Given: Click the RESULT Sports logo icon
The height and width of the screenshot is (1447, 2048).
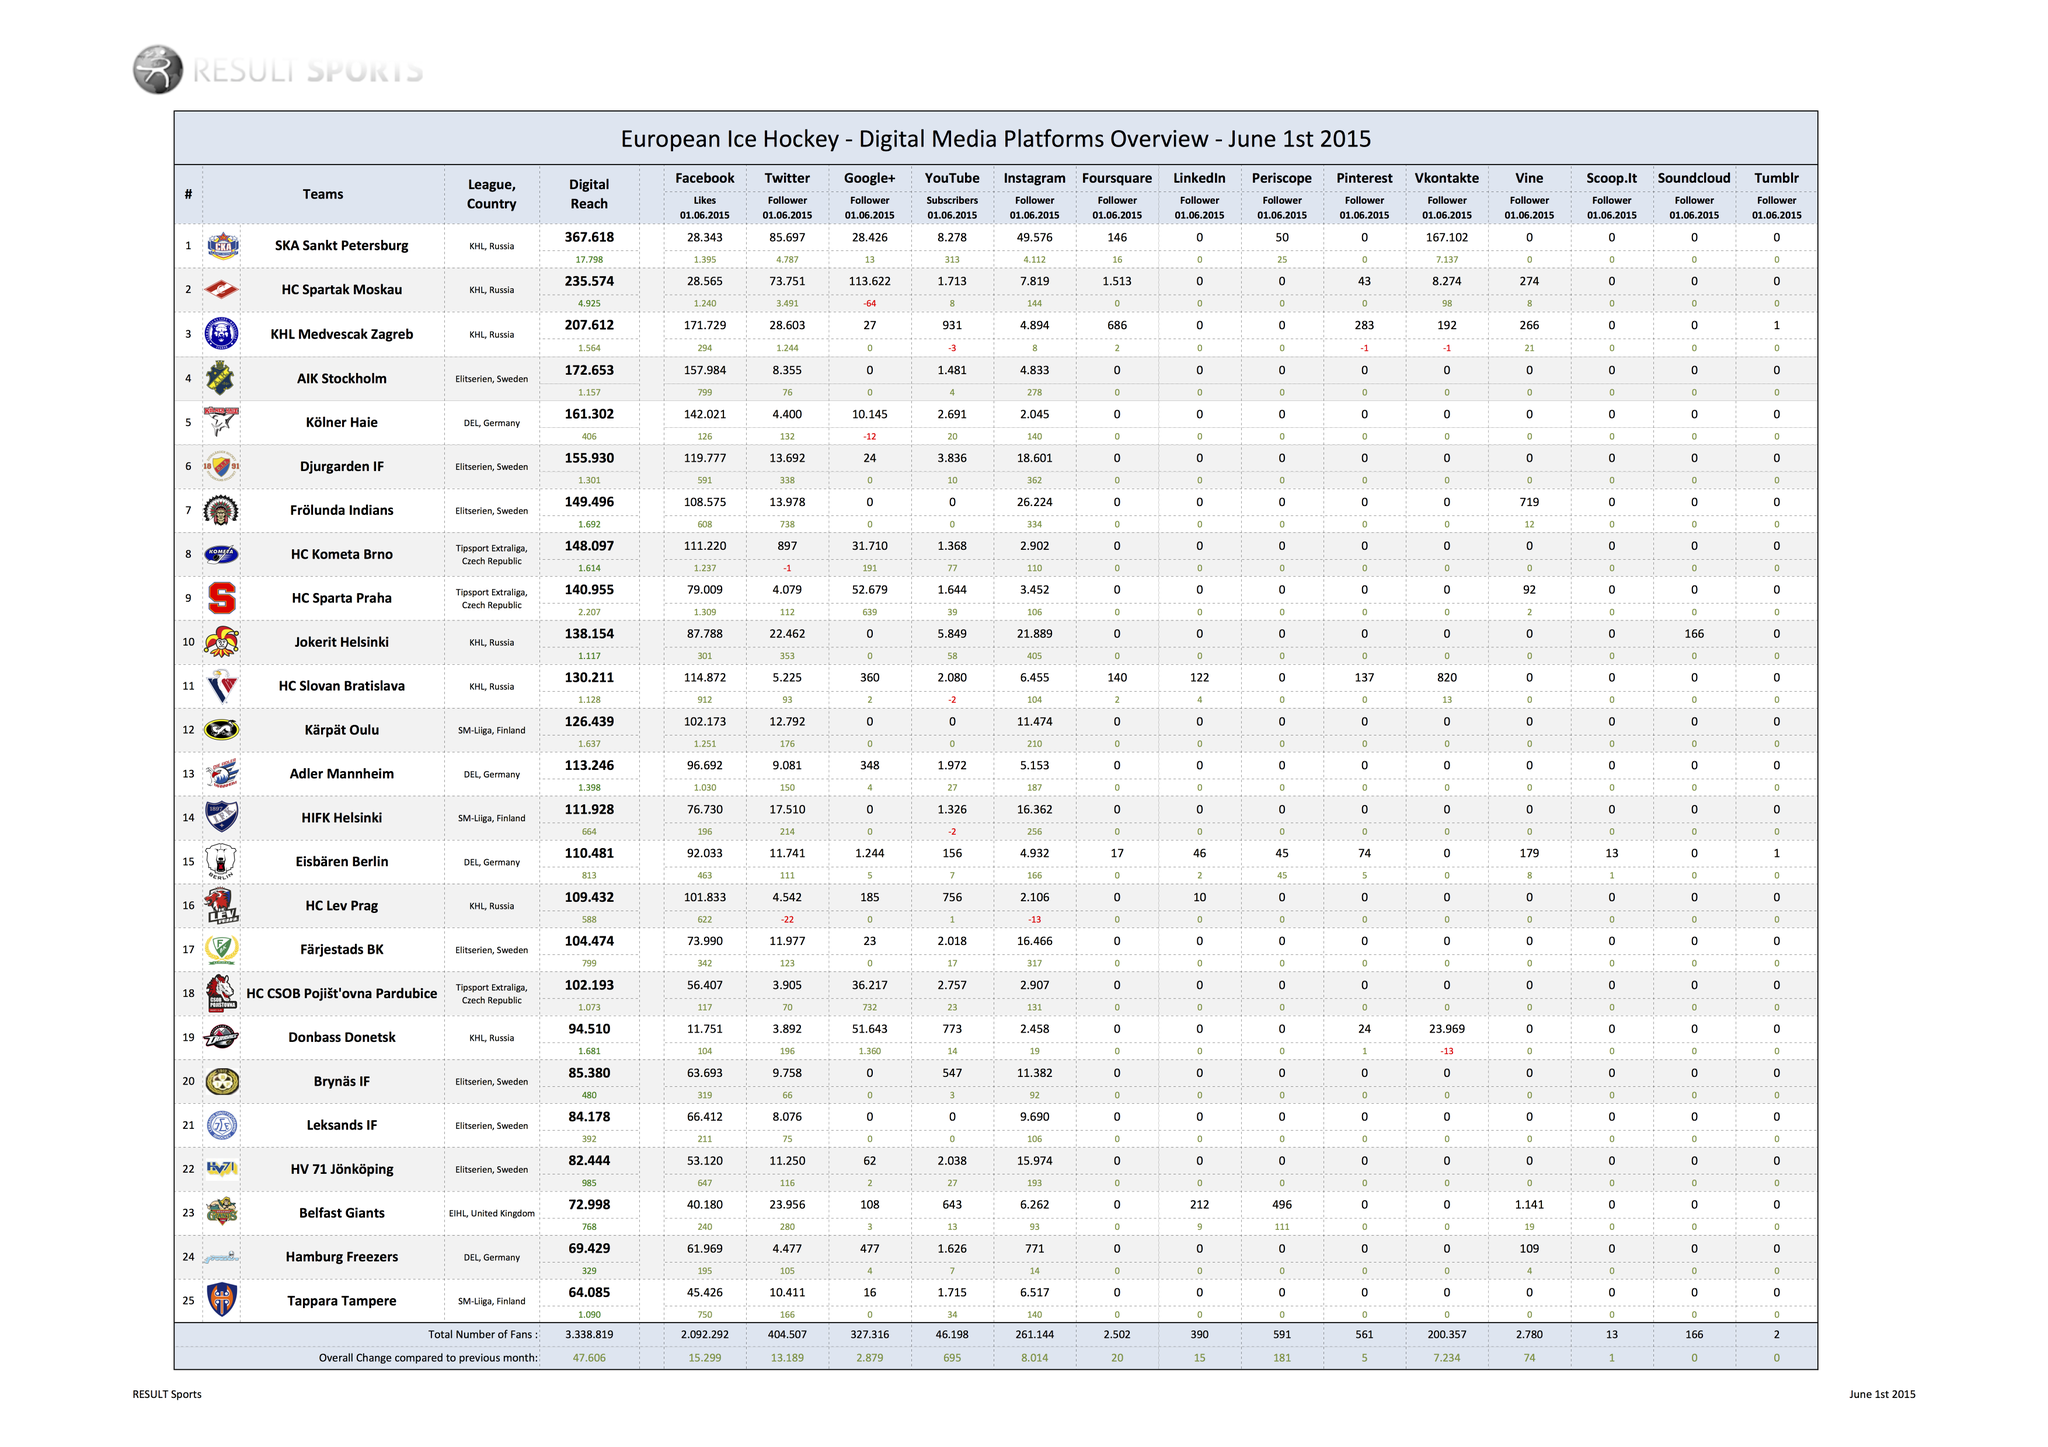Looking at the screenshot, I should click(158, 70).
